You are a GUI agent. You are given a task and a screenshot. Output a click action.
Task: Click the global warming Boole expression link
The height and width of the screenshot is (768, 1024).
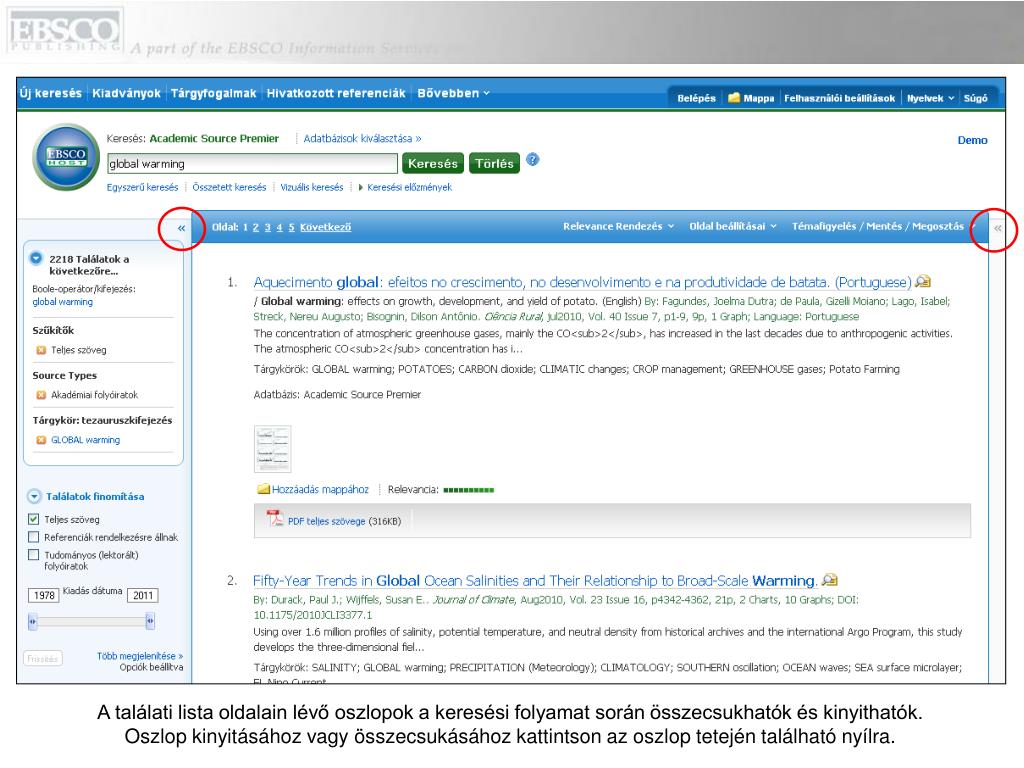pyautogui.click(x=63, y=302)
